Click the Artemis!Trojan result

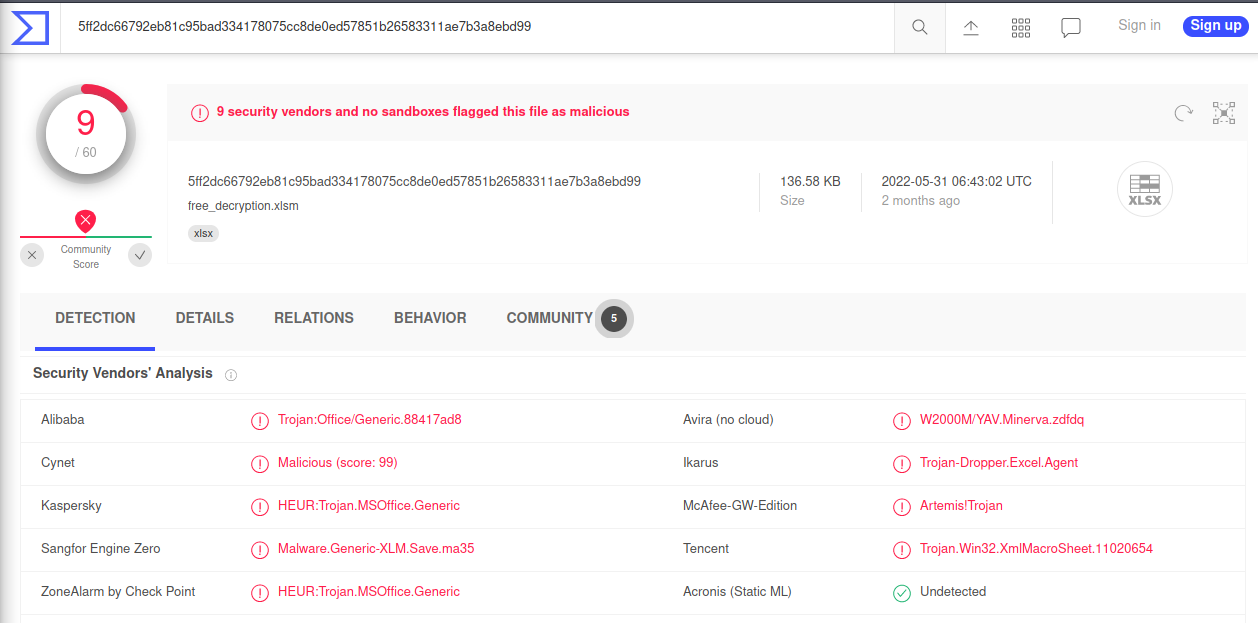961,506
